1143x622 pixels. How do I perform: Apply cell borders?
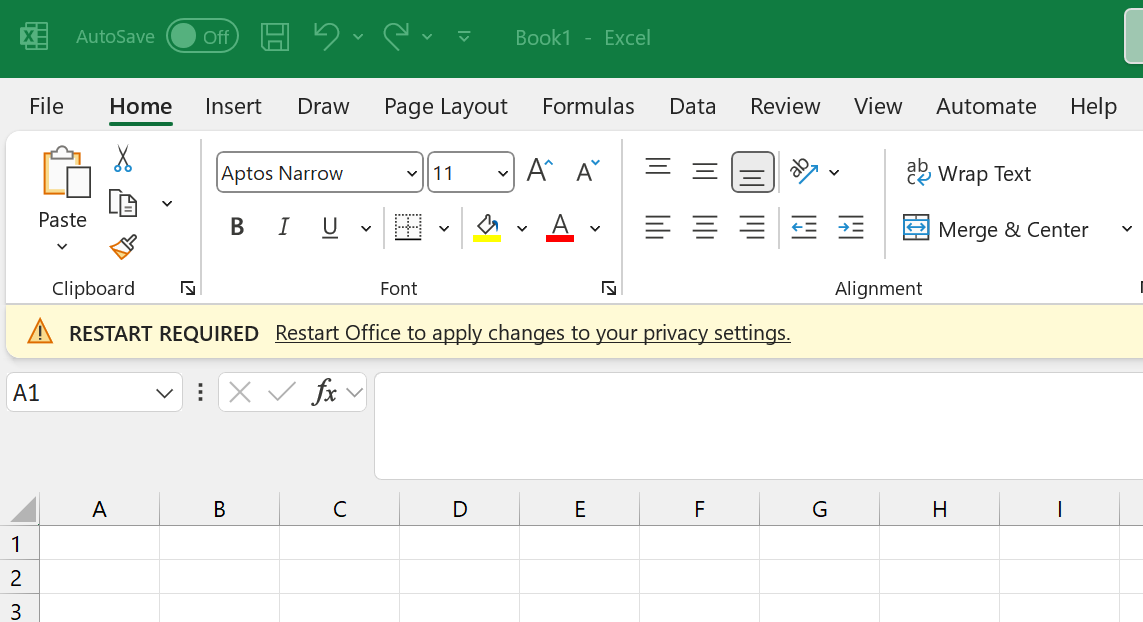[408, 228]
